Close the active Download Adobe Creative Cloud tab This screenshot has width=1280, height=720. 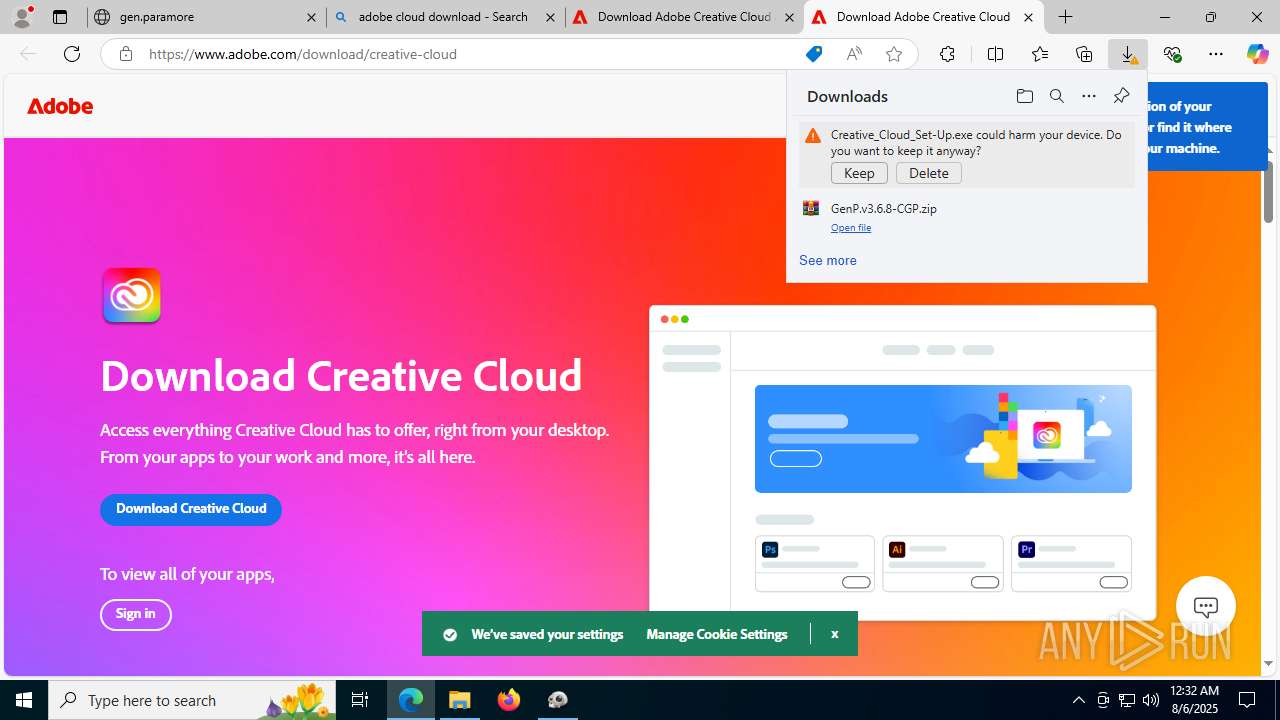tap(1028, 17)
